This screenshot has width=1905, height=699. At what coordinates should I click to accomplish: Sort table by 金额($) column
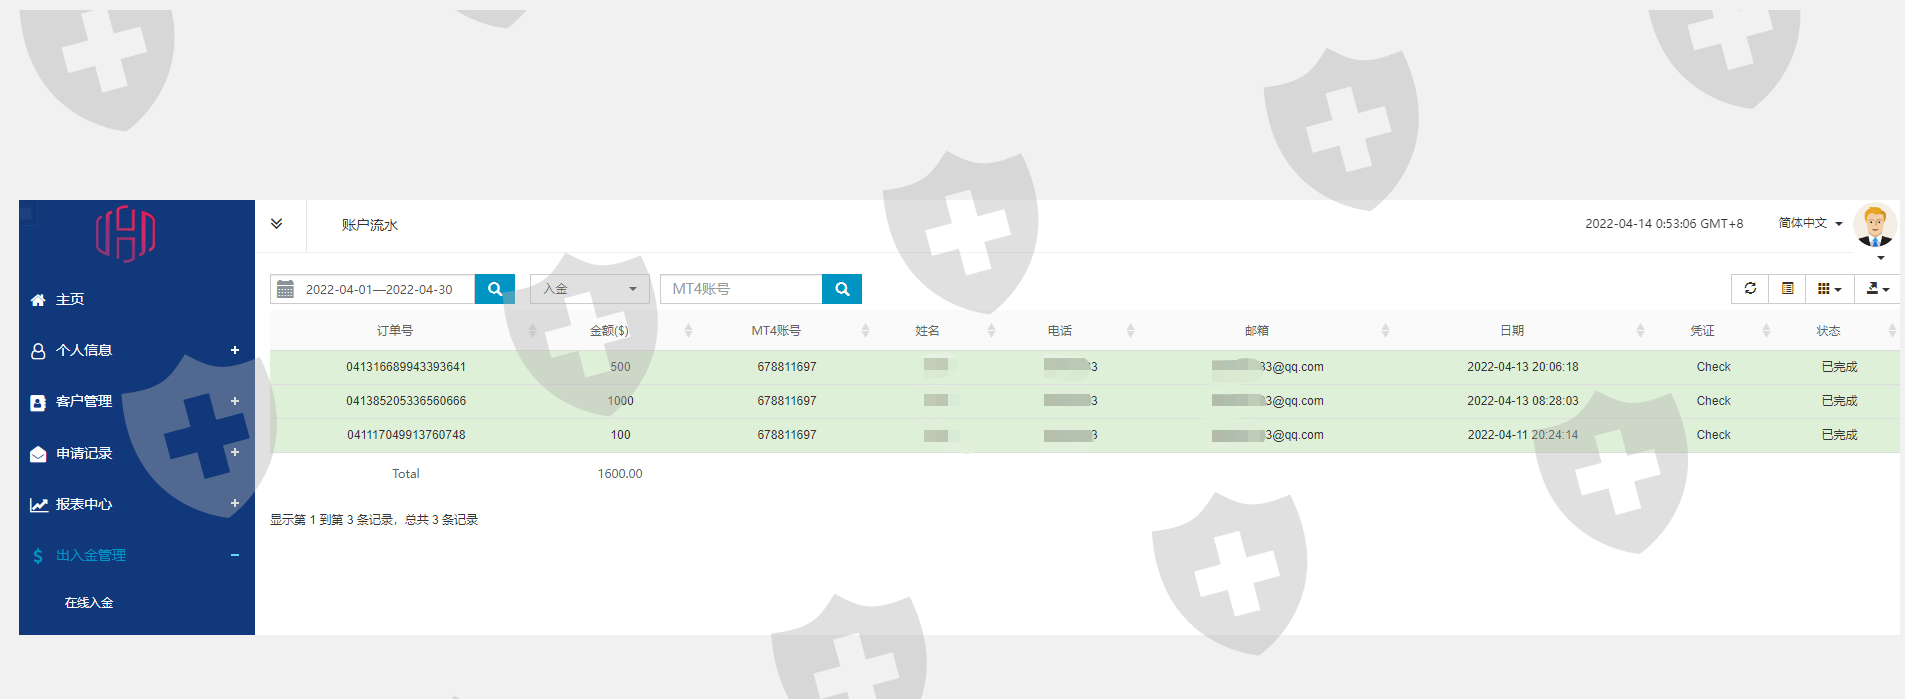619,330
